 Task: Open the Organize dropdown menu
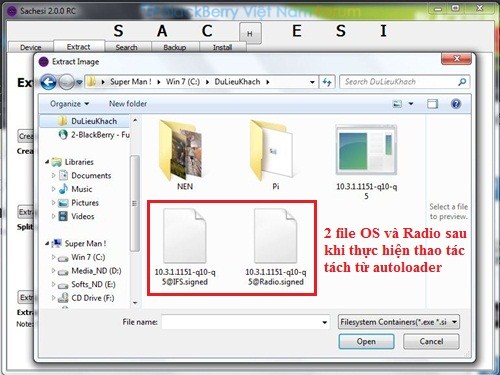(x=69, y=104)
